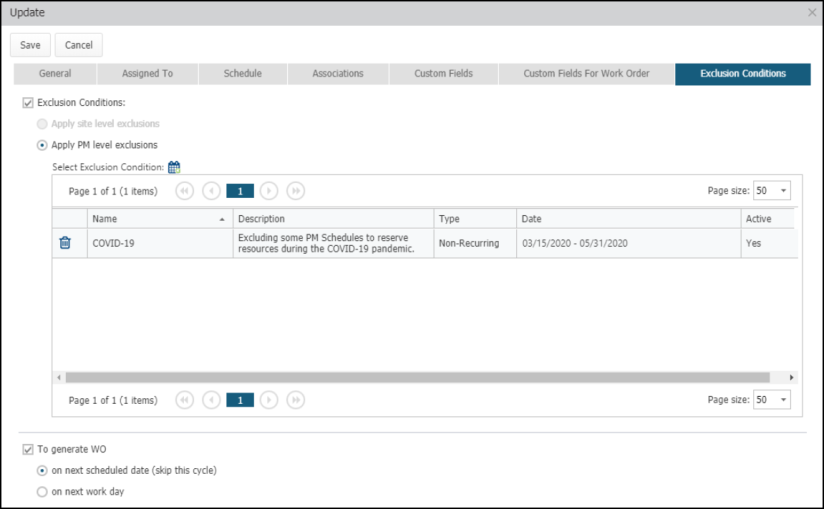Image resolution: width=824 pixels, height=509 pixels.
Task: Click the Name column sort arrow
Action: (222, 219)
